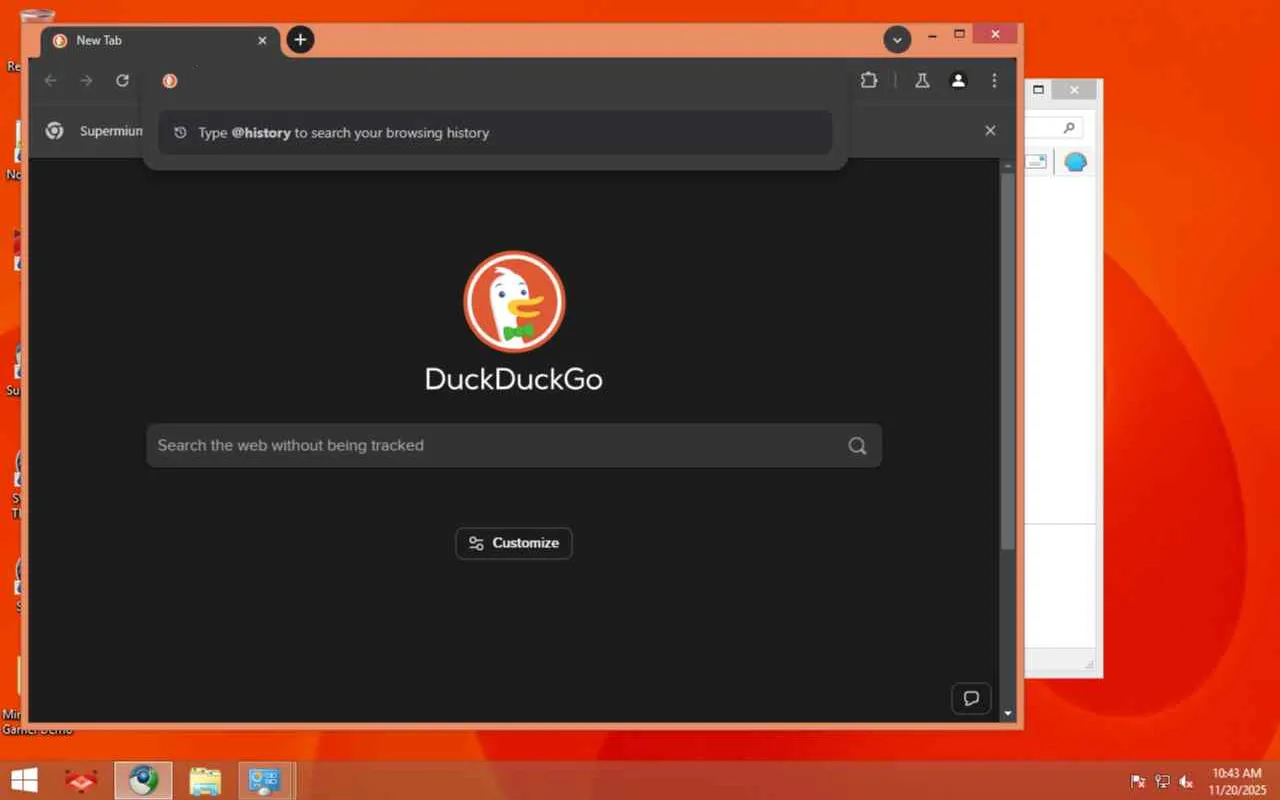Viewport: 1280px width, 800px height.
Task: Reload the current page
Action: click(x=122, y=81)
